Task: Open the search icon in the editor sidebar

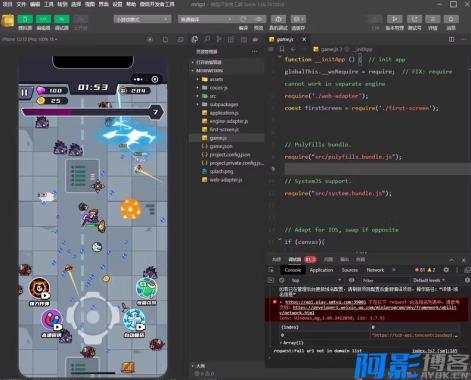Action: click(207, 39)
